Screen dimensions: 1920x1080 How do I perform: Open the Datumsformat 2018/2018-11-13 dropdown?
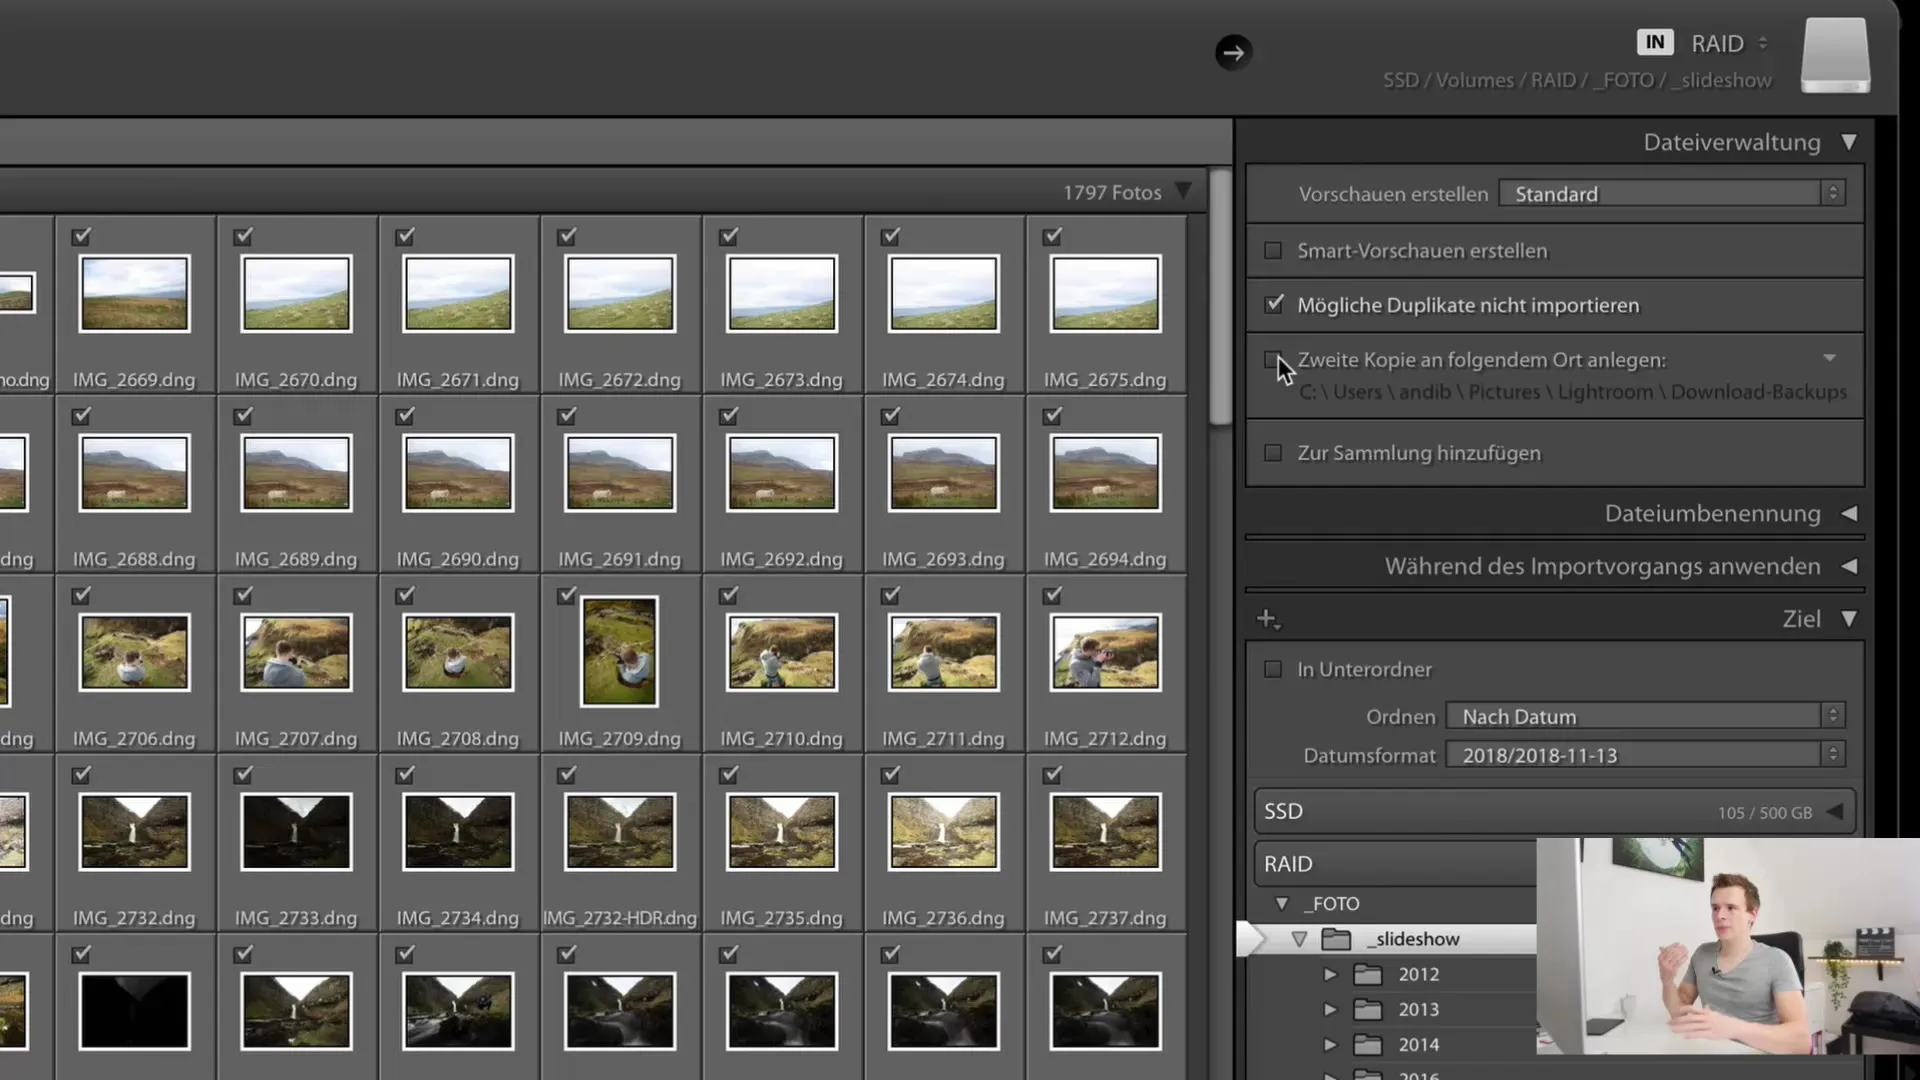pos(1645,755)
